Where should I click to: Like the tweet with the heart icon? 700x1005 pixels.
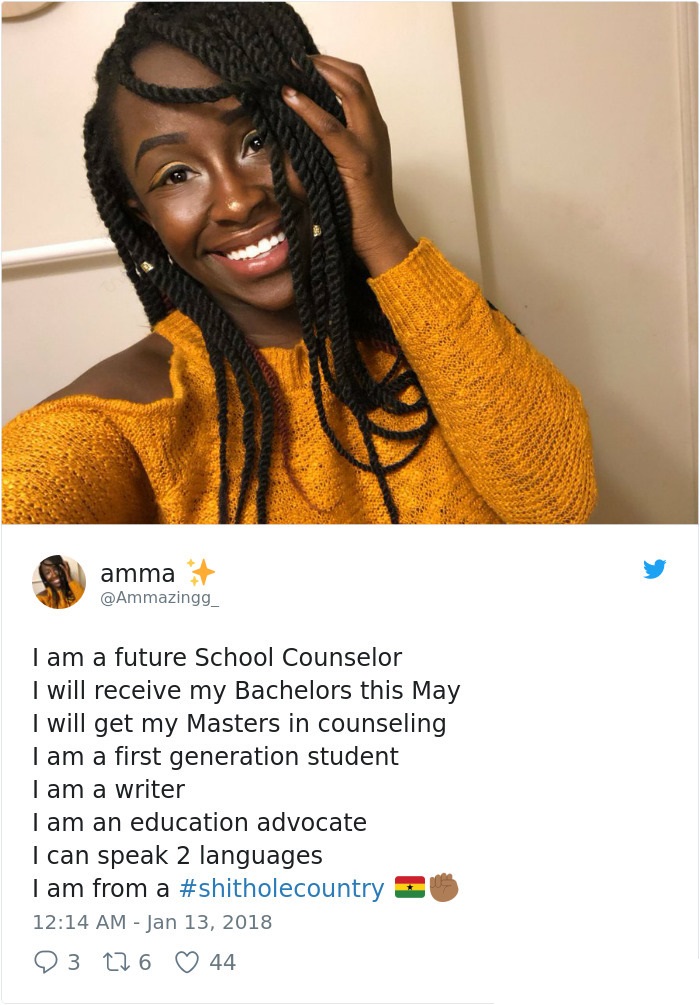pos(187,962)
